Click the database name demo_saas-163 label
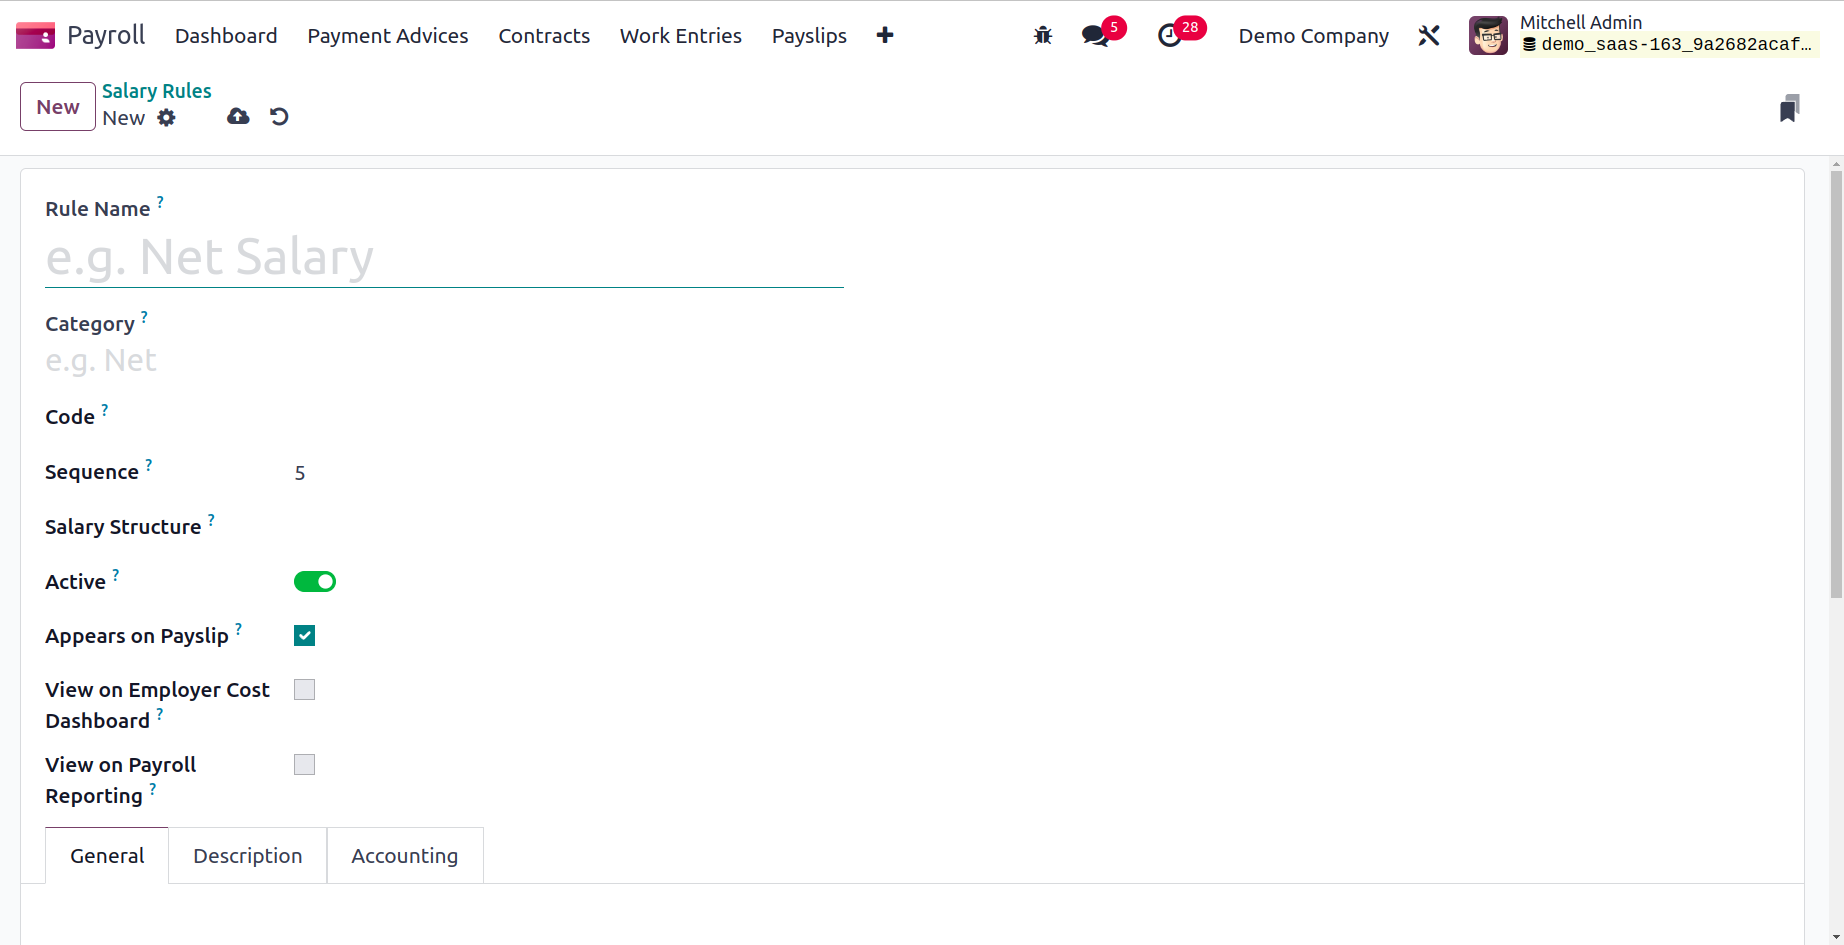 pos(1667,44)
